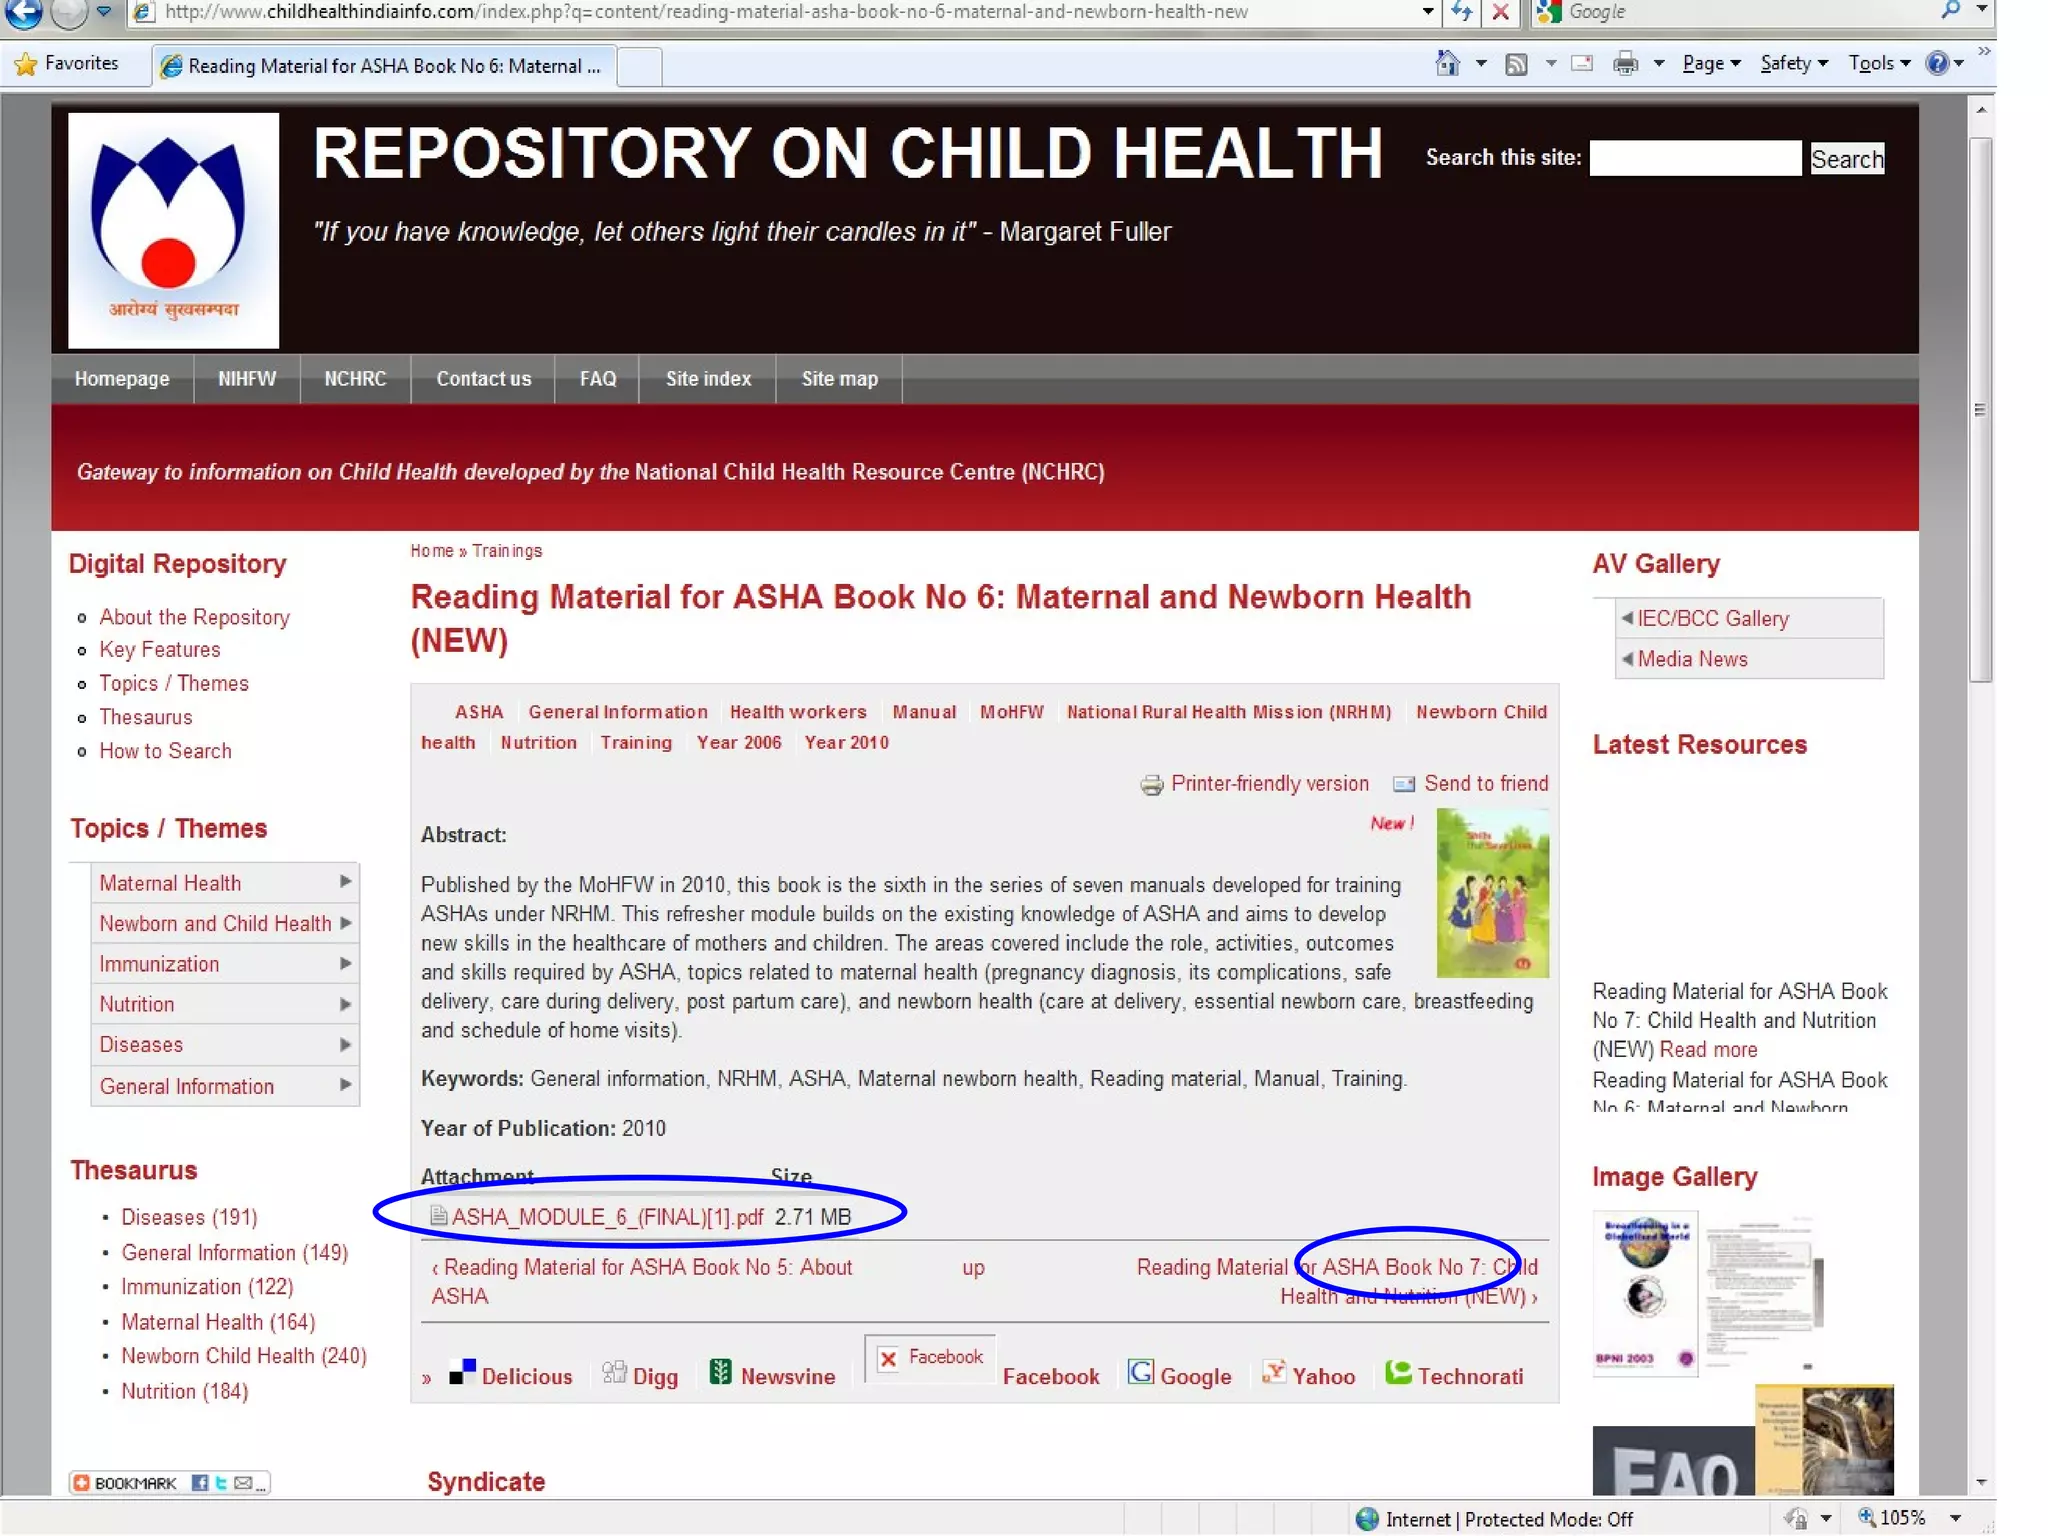Open the ASHA book cover thumbnail
Viewport: 2048px width, 1536px height.
tap(1492, 893)
